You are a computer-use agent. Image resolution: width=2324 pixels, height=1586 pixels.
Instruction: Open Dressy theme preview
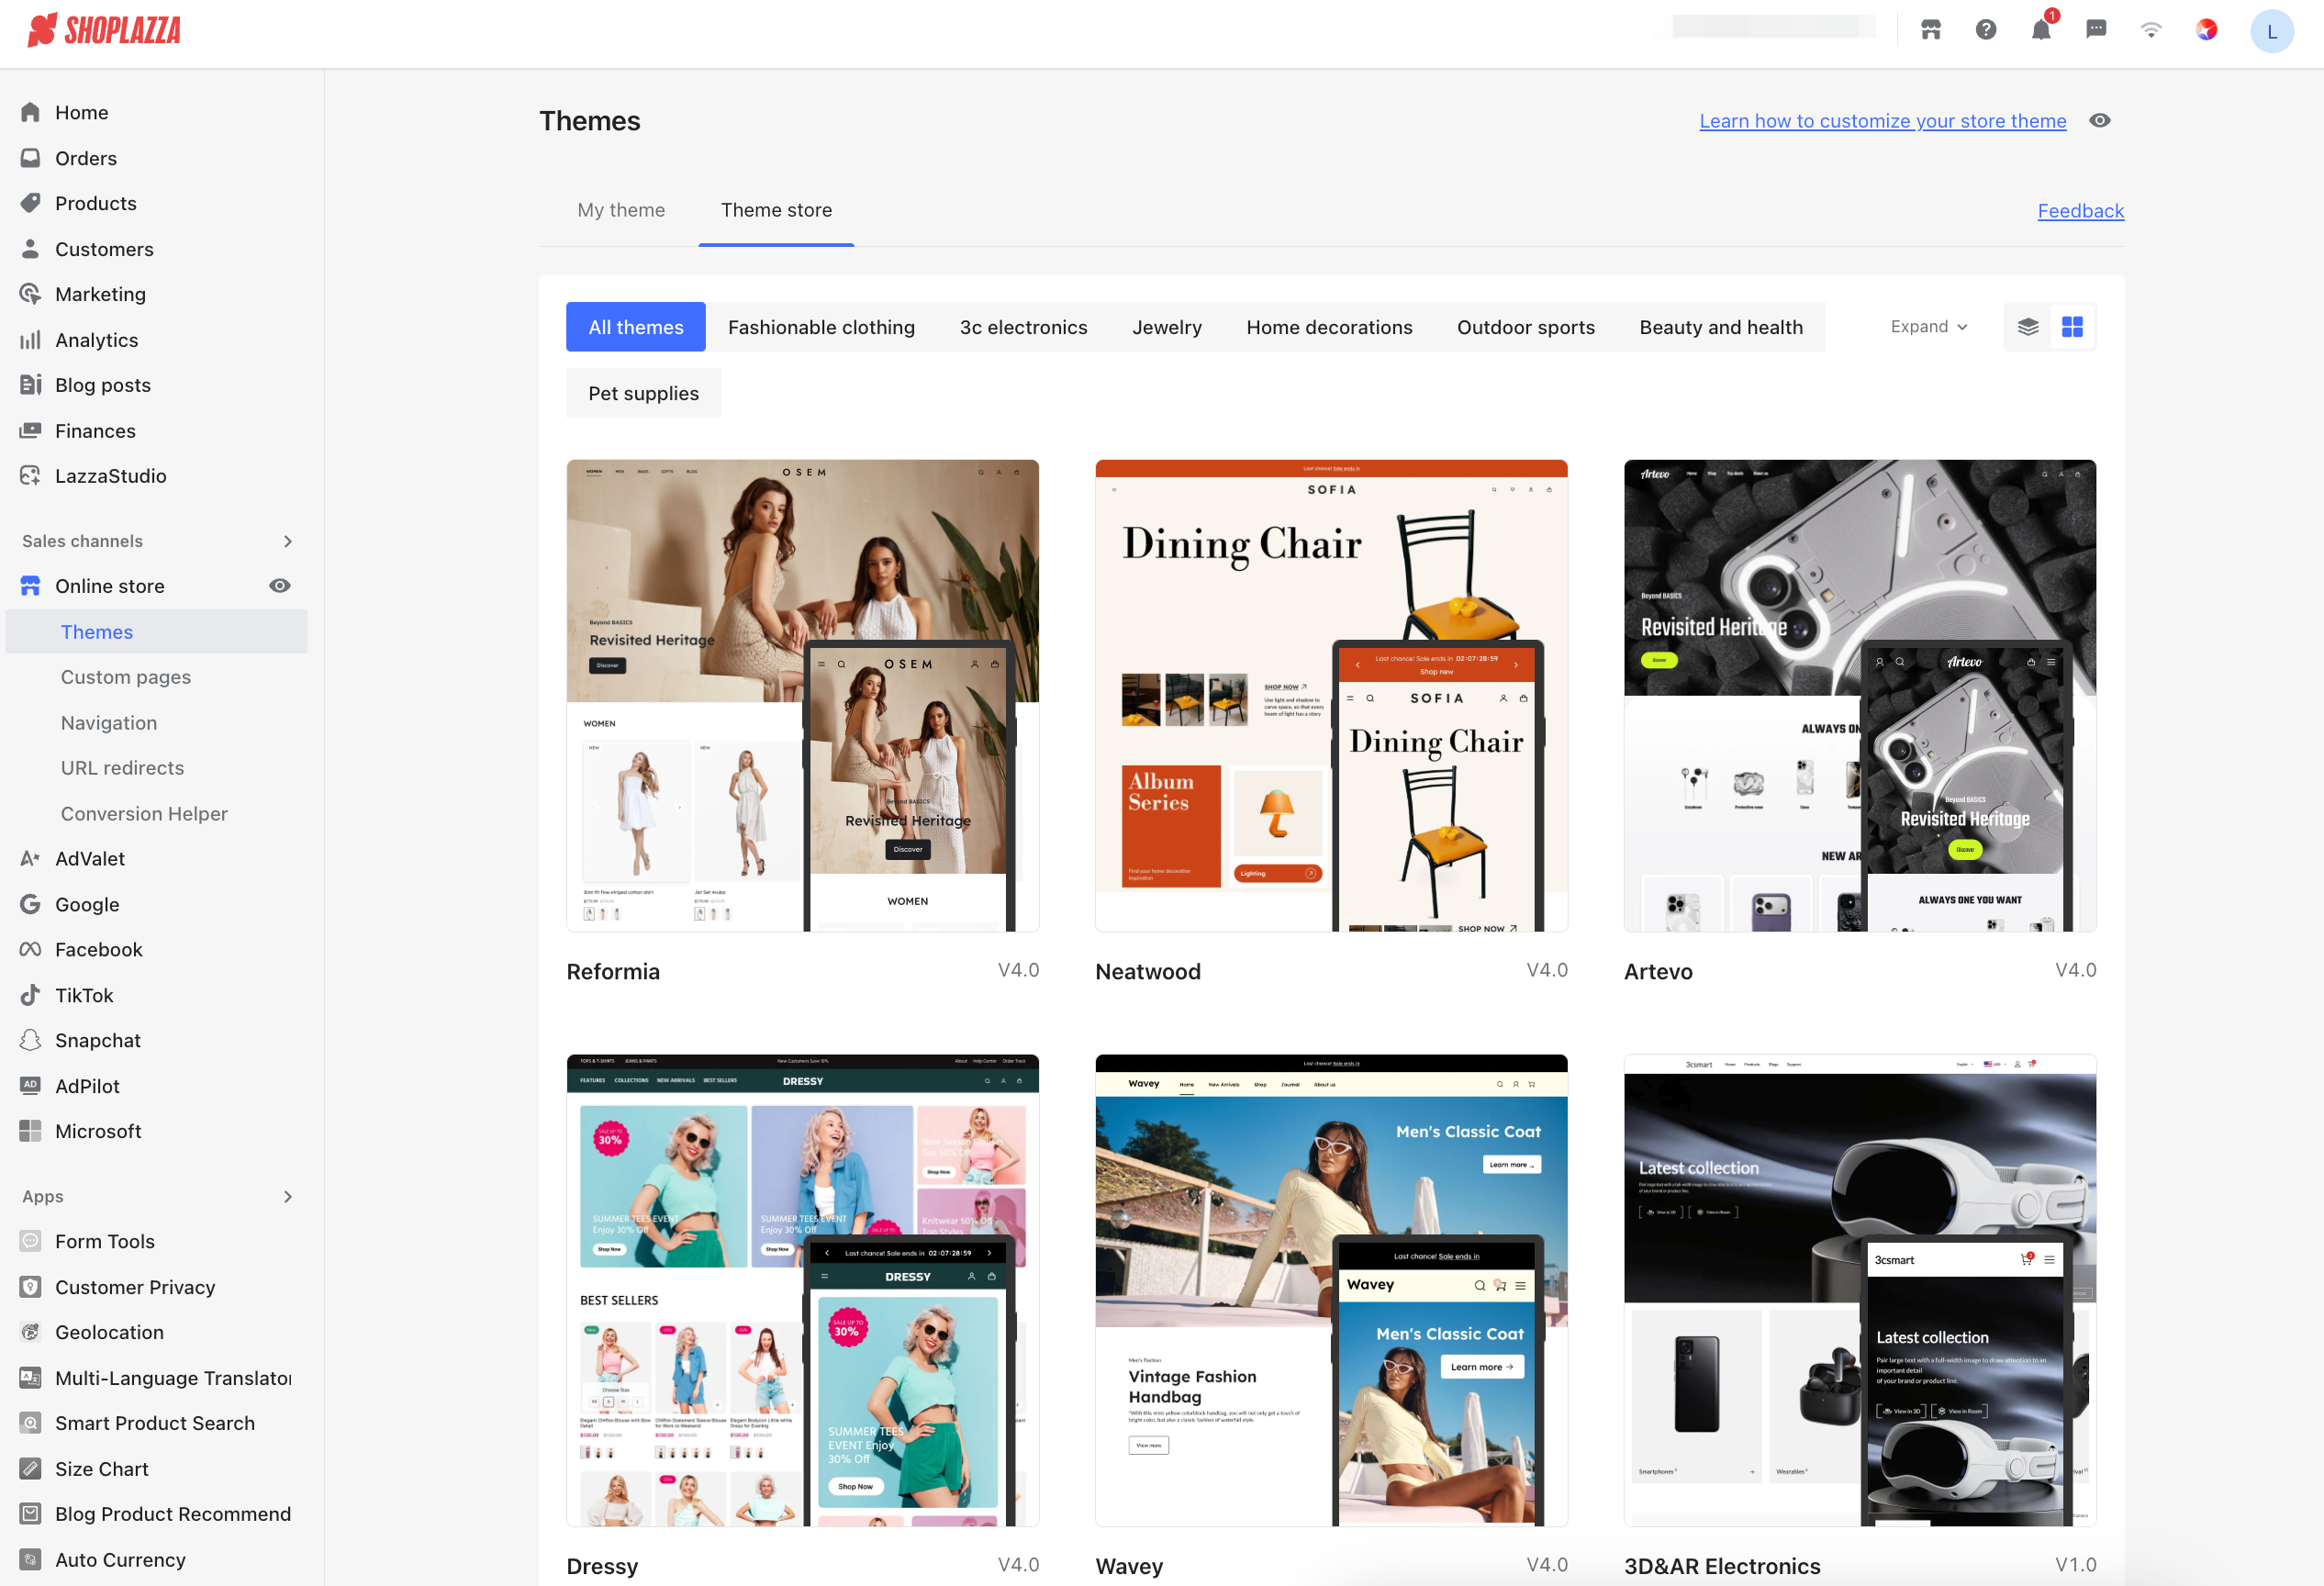click(803, 1290)
